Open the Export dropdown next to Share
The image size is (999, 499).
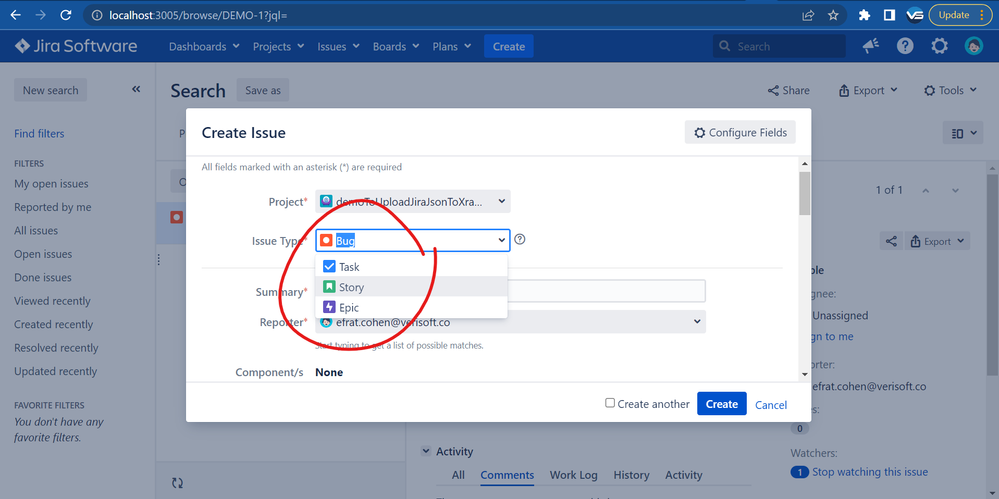point(868,90)
